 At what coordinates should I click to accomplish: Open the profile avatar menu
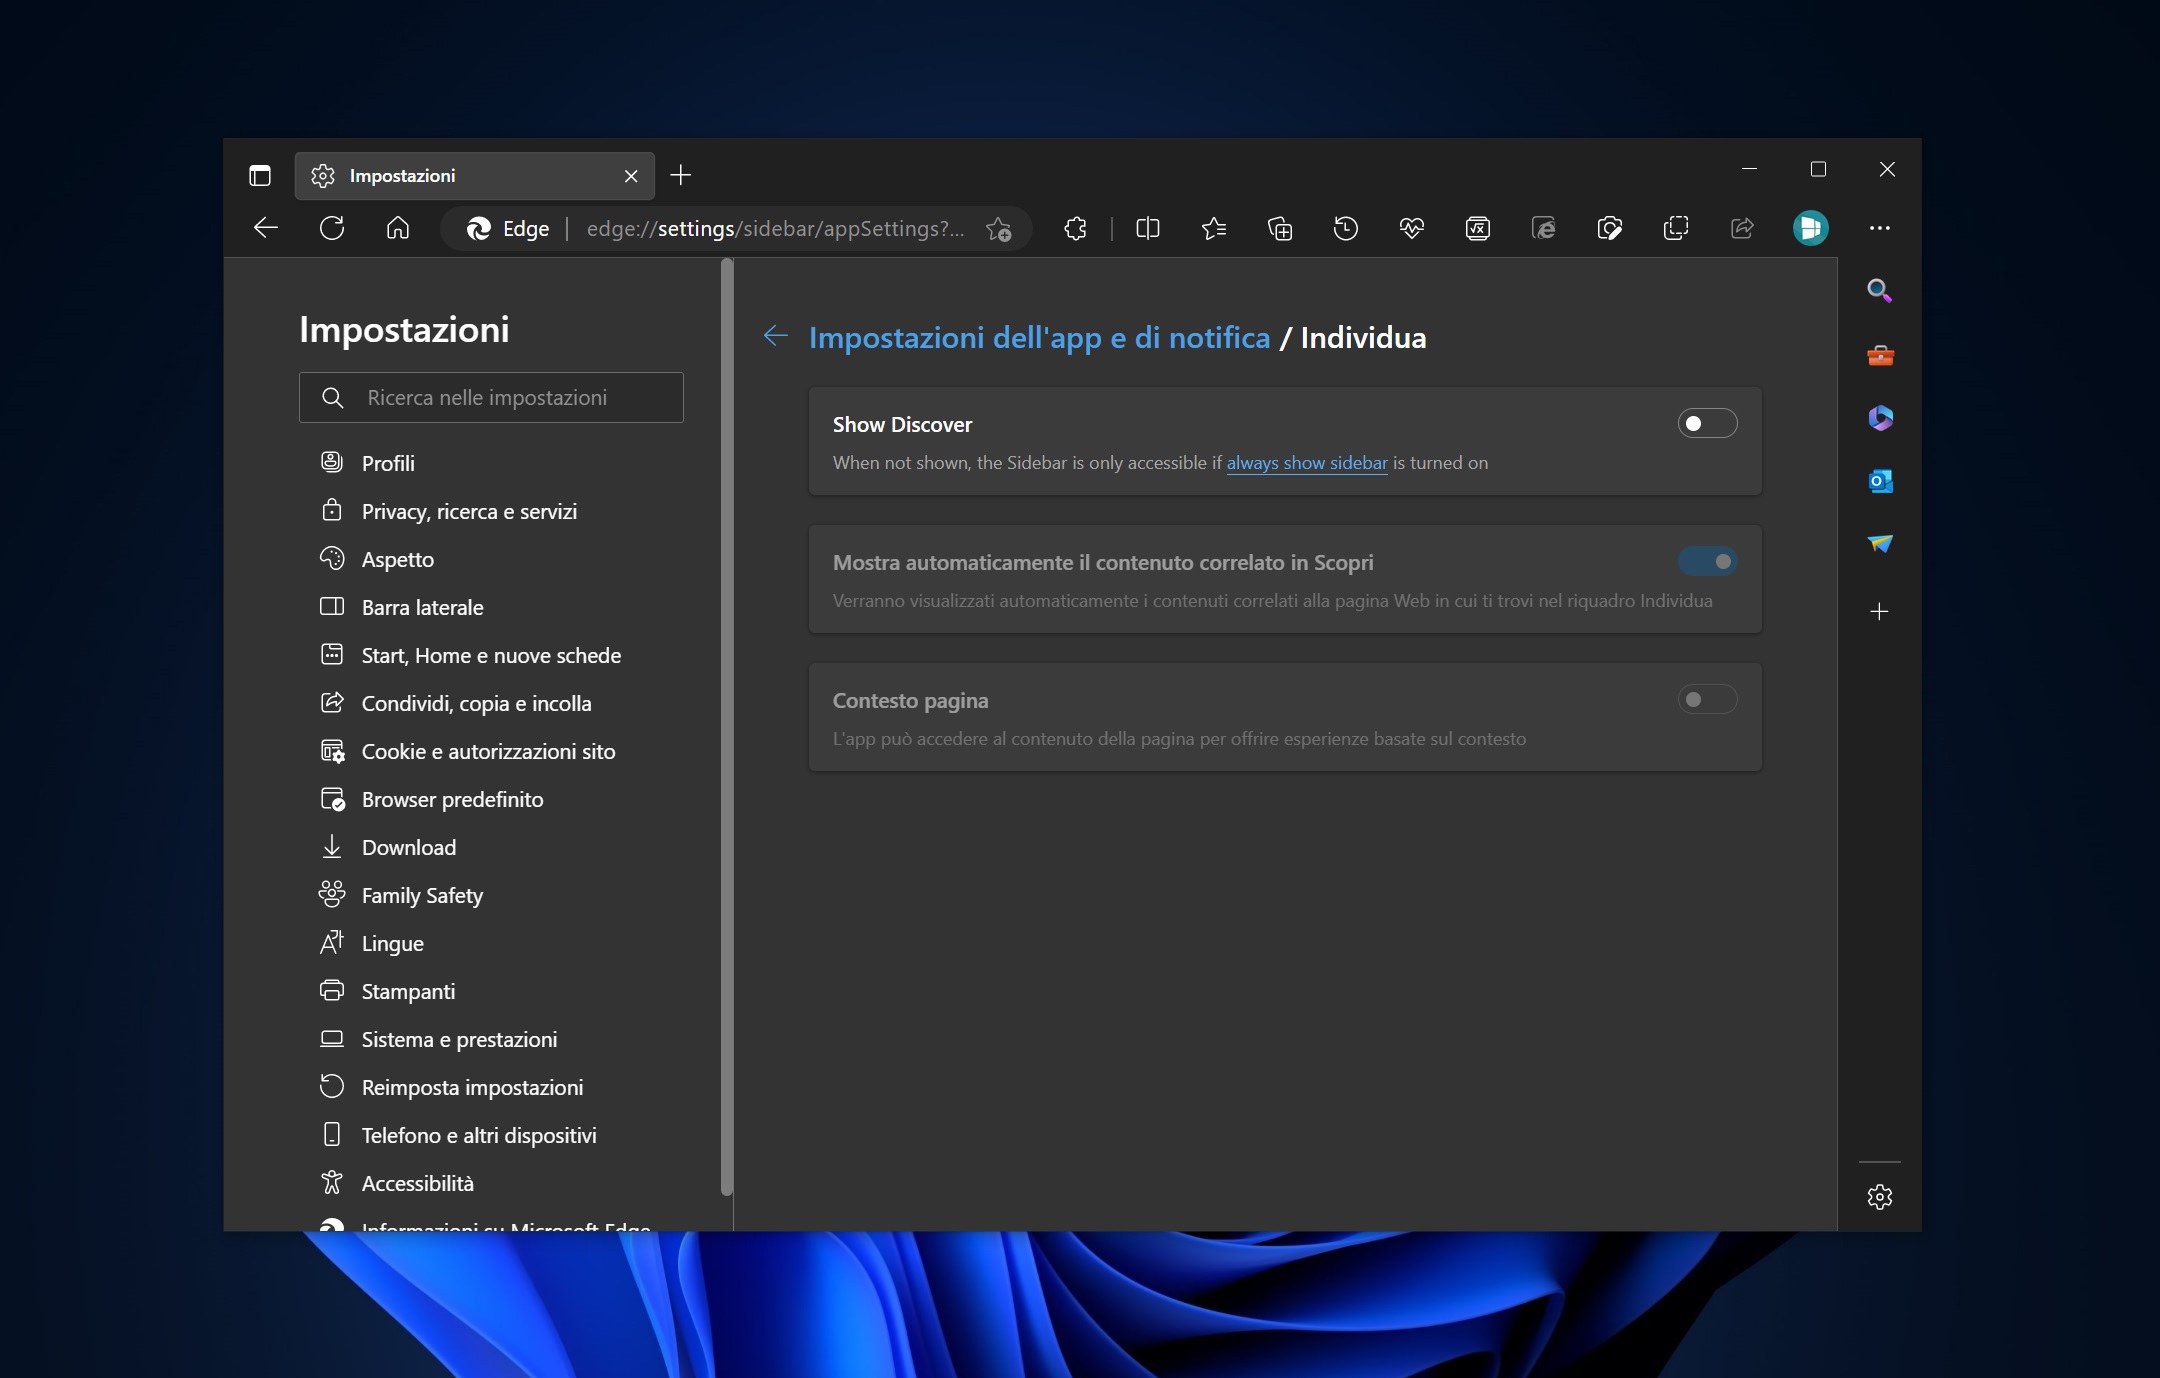[1810, 228]
